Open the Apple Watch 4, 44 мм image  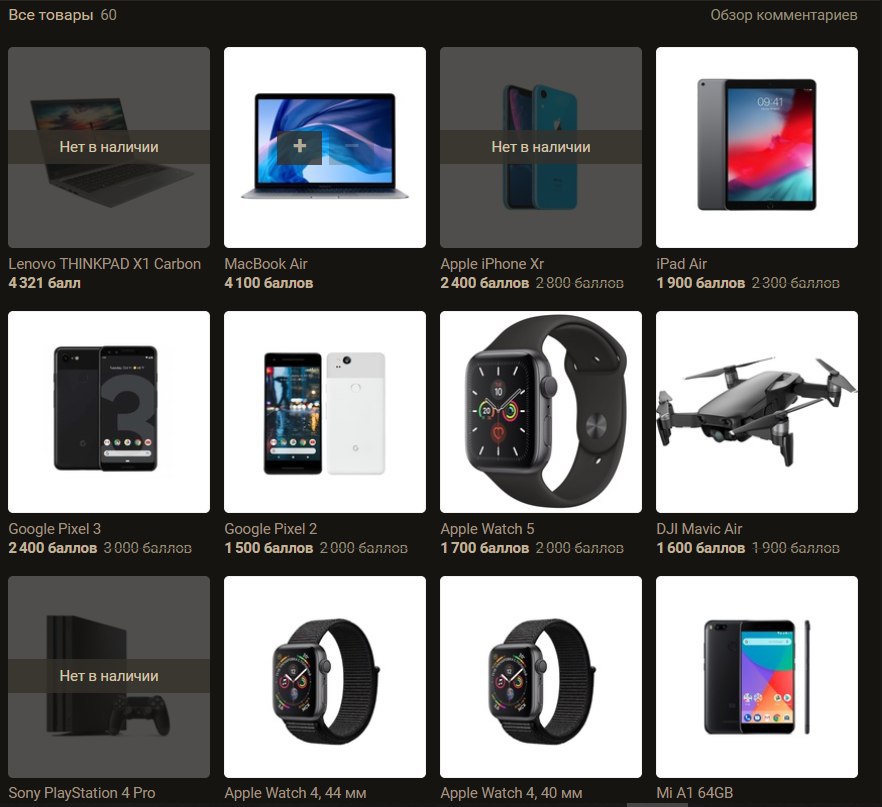tap(325, 677)
